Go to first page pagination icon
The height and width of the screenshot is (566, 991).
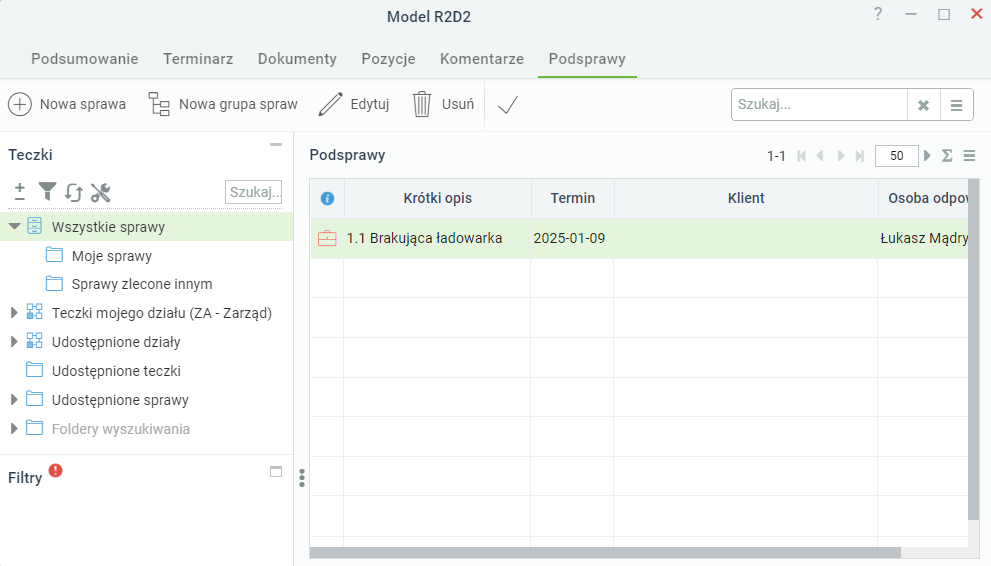[801, 156]
